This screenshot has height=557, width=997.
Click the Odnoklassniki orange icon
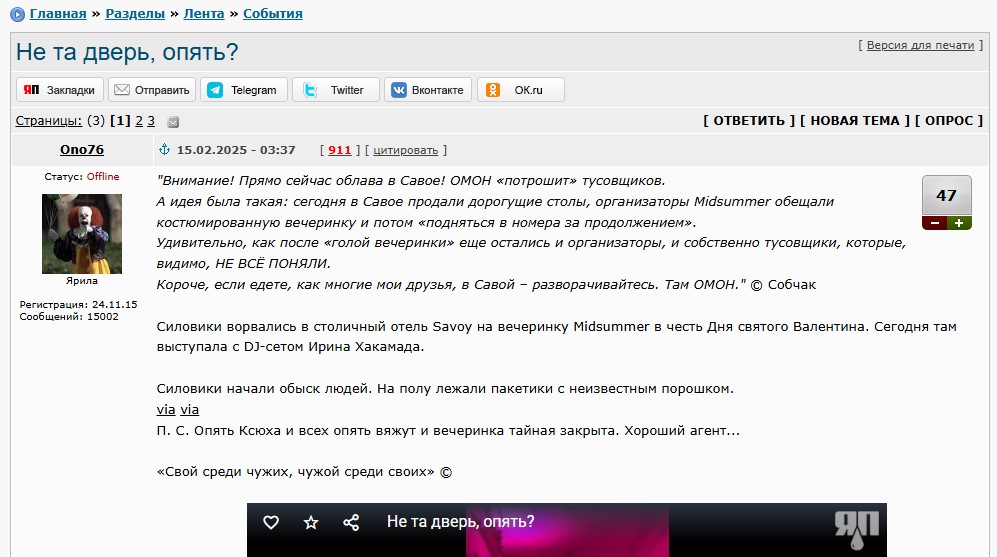(493, 90)
